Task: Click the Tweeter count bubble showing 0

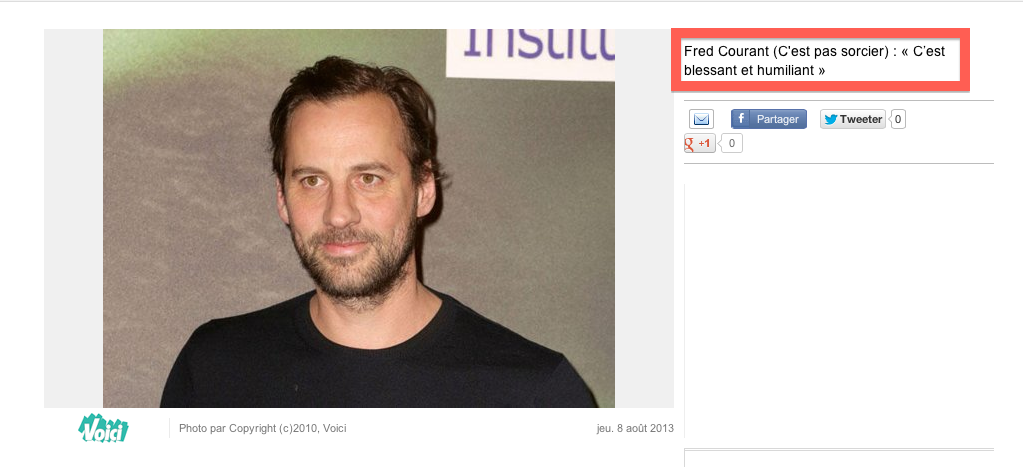Action: [x=898, y=119]
